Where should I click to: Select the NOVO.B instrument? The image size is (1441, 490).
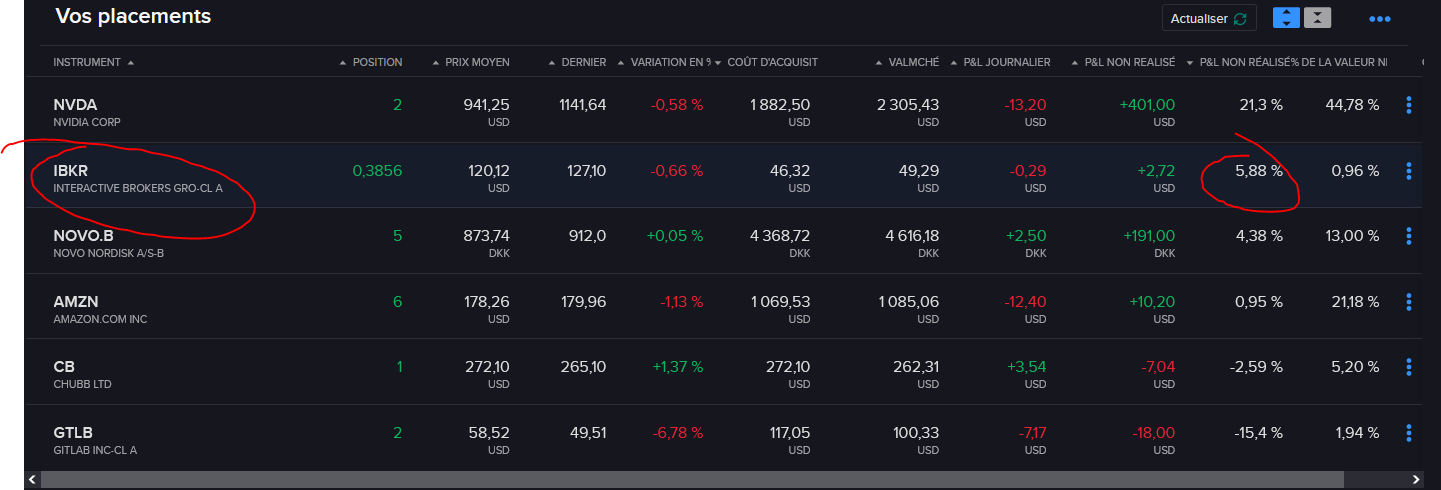(83, 236)
